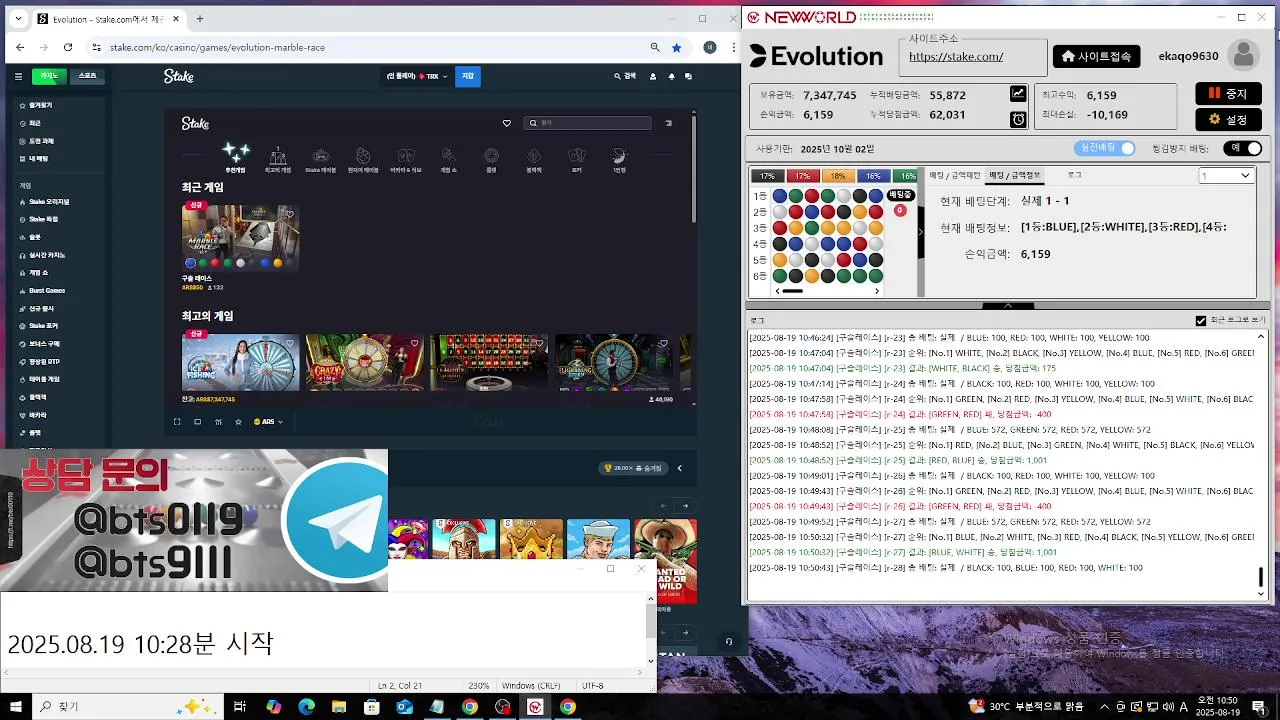Screen dimensions: 1280x720
Task: Open Stake Originals in sidebar
Action: click(x=49, y=201)
